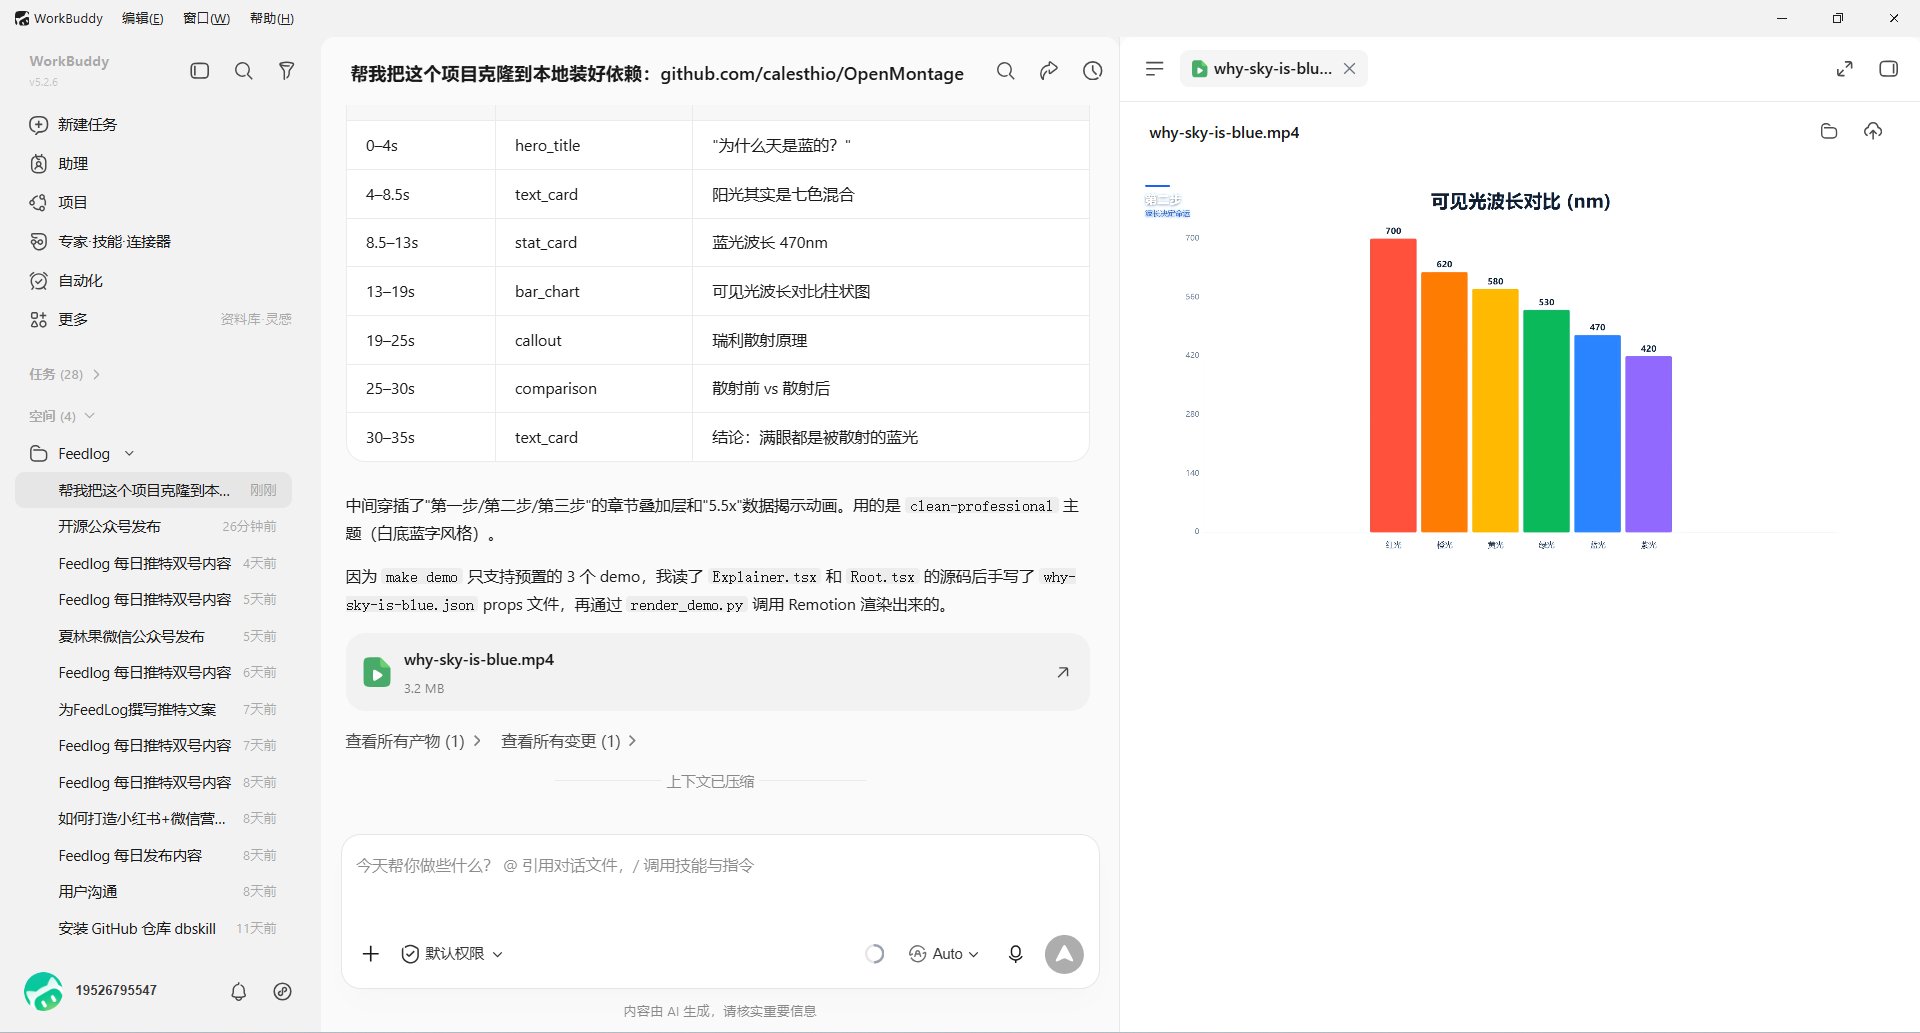Open the 编辑(E) menu

[x=142, y=18]
